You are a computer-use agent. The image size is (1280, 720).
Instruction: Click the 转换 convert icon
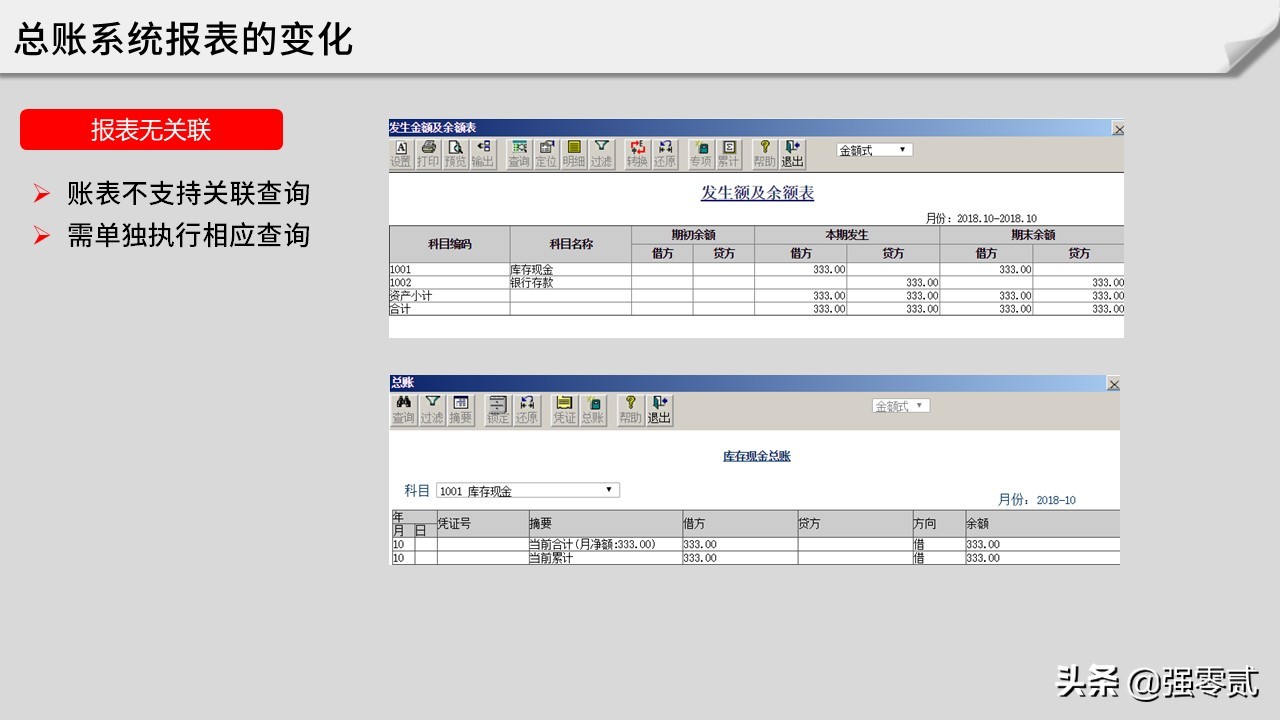(x=638, y=150)
